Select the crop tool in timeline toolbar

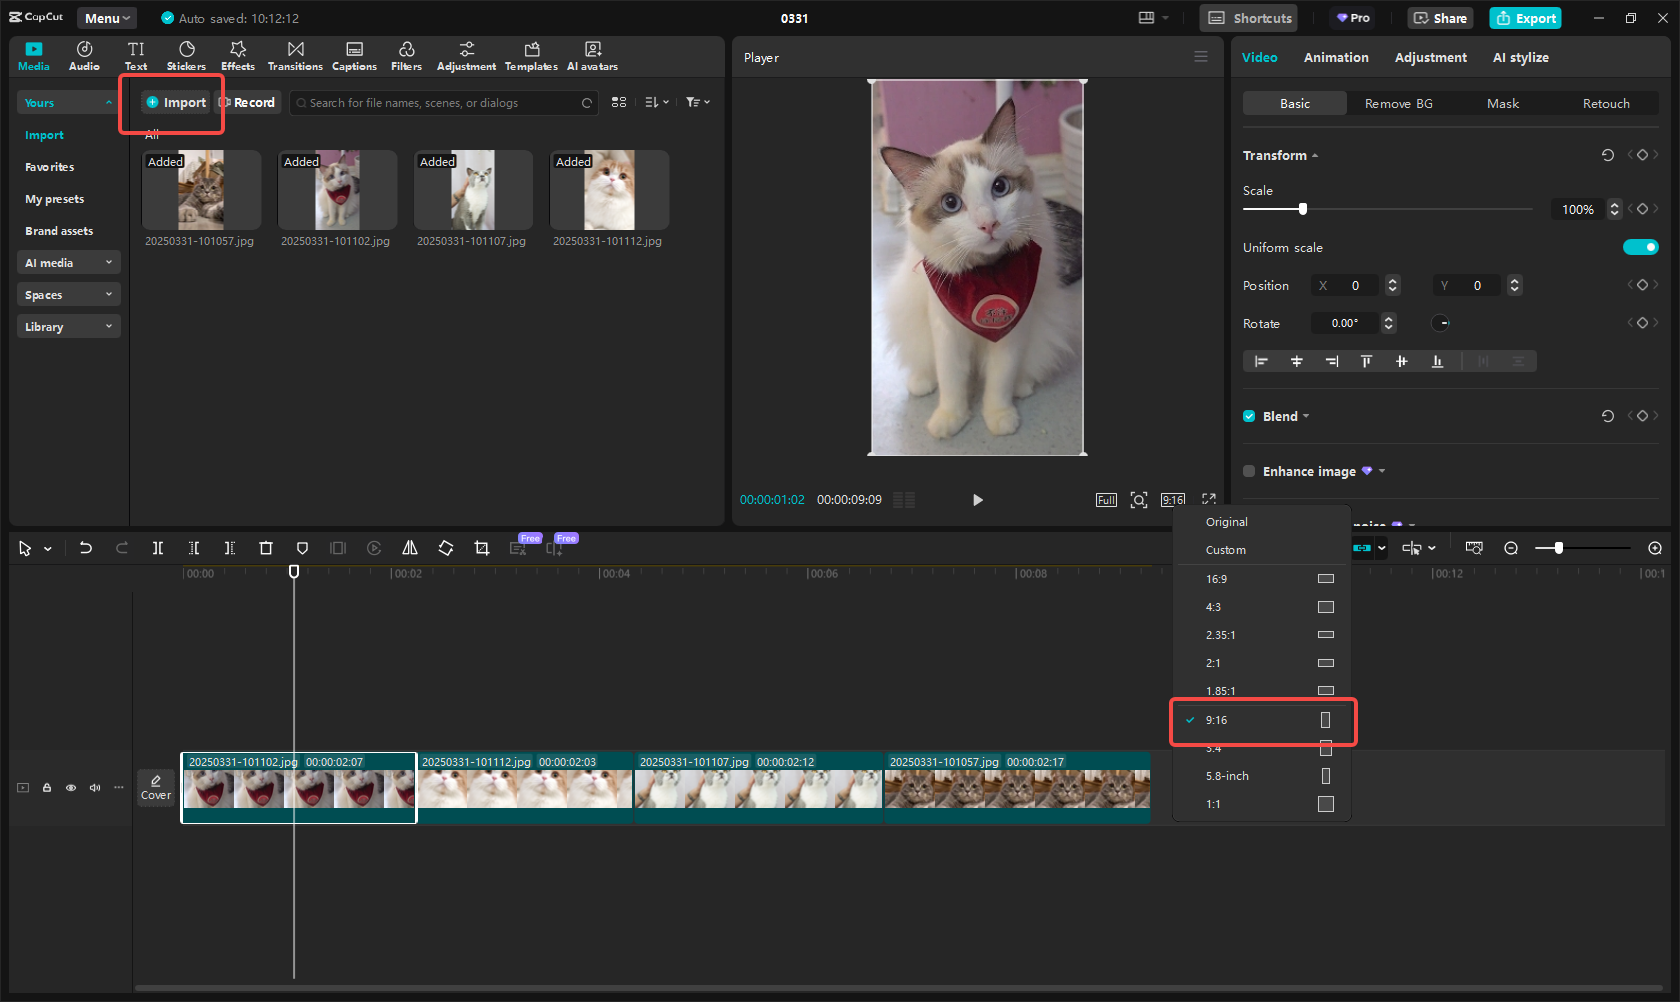(482, 548)
